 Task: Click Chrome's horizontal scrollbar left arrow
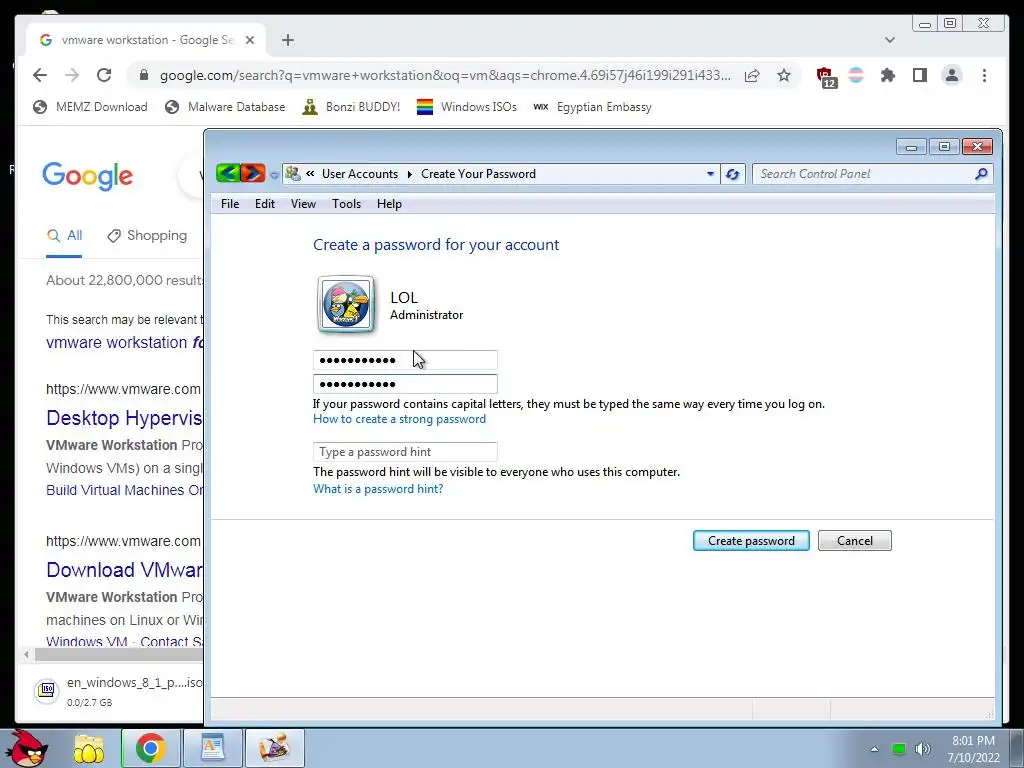point(25,654)
